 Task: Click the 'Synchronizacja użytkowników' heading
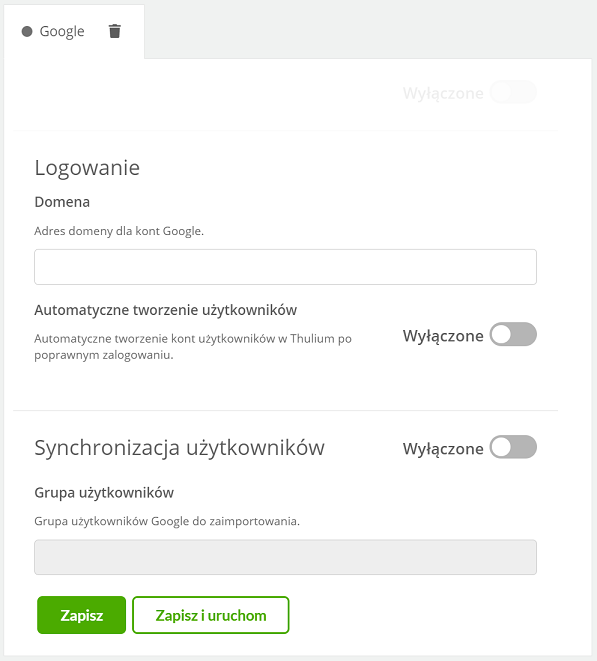click(179, 448)
